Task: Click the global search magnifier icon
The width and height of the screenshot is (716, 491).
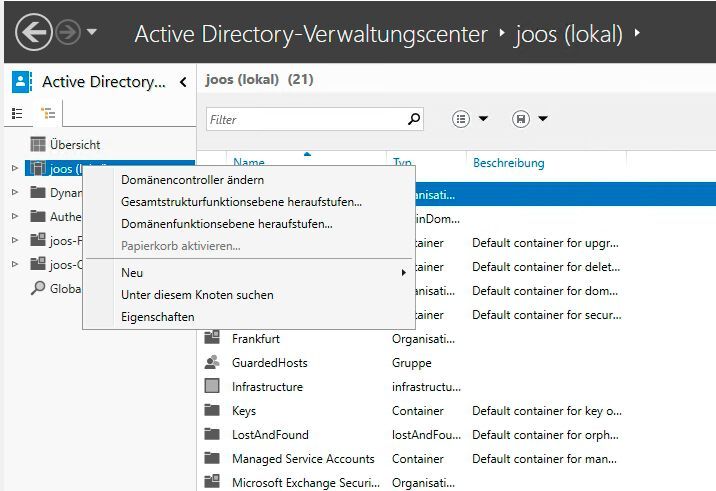Action: (x=38, y=288)
